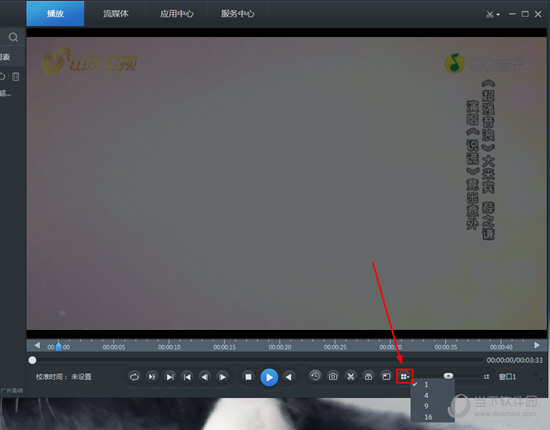550x430 pixels.
Task: Click the playback progress slider handle
Action: pyautogui.click(x=32, y=360)
